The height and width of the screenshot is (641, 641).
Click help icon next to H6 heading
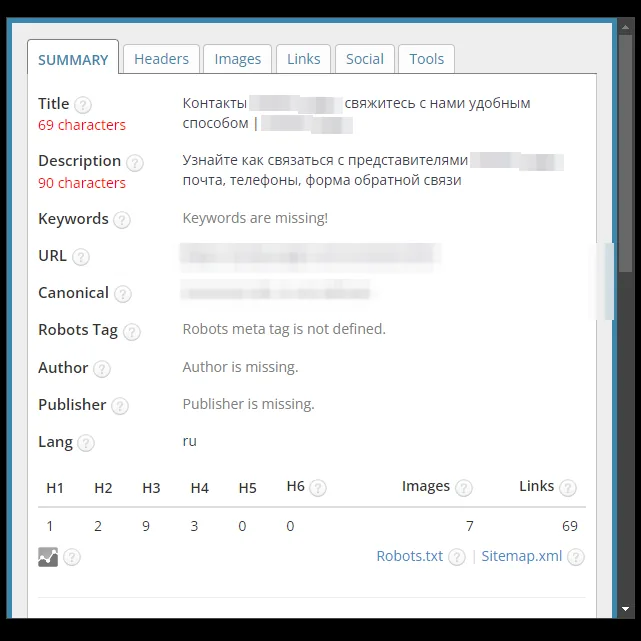(318, 488)
